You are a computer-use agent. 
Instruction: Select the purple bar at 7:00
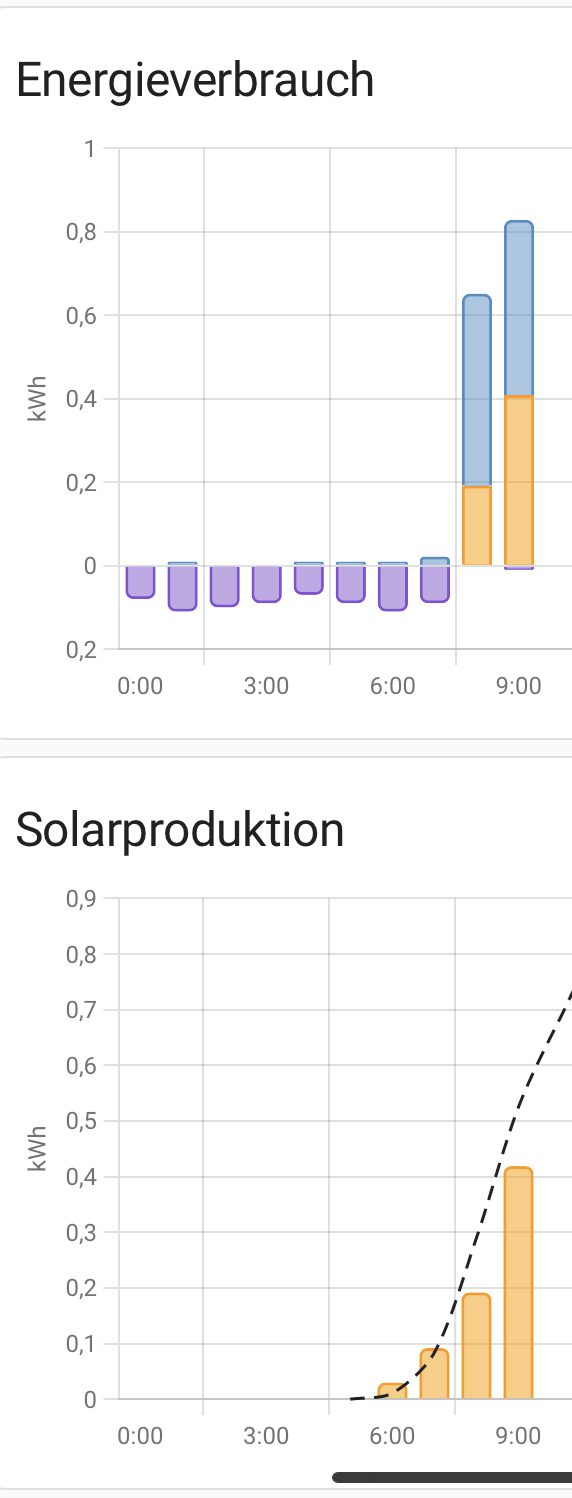click(x=435, y=584)
